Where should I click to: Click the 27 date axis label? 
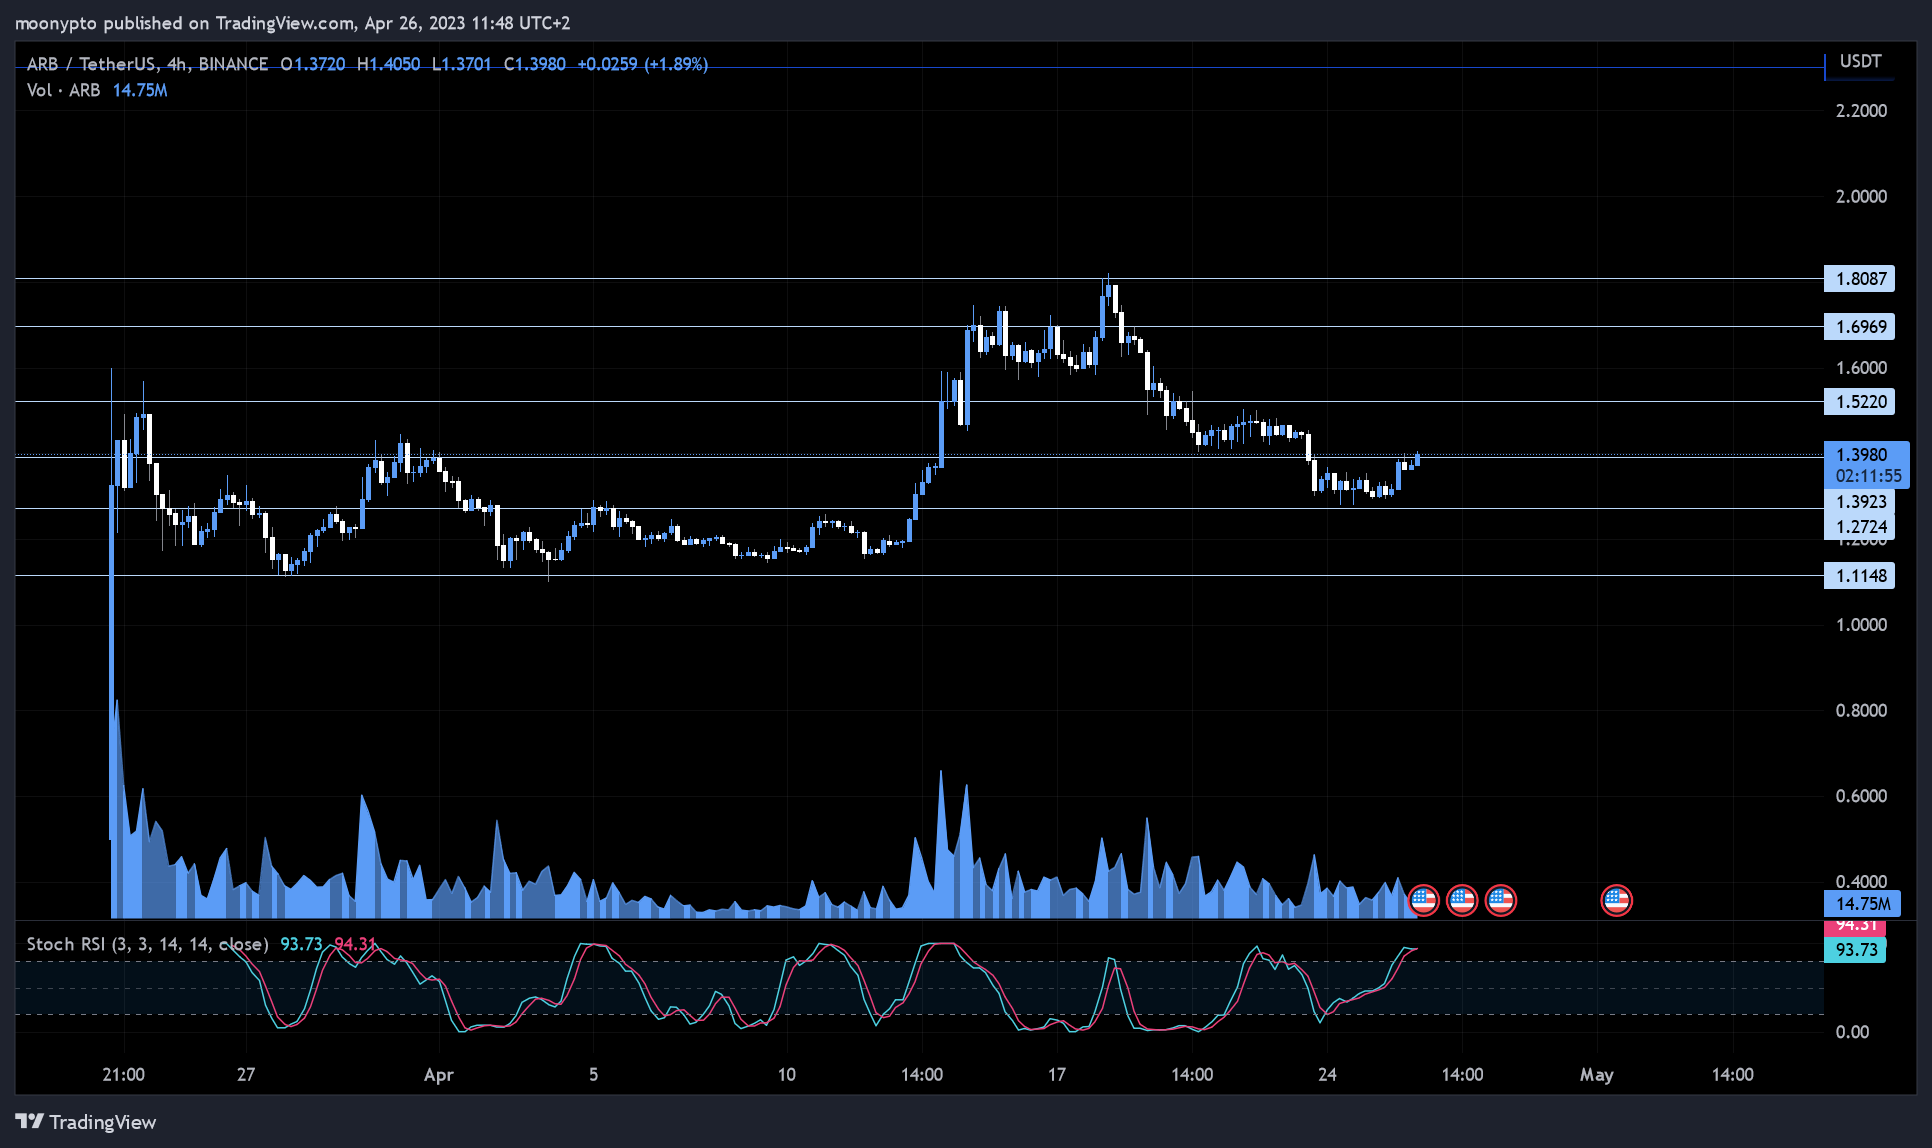click(246, 1075)
